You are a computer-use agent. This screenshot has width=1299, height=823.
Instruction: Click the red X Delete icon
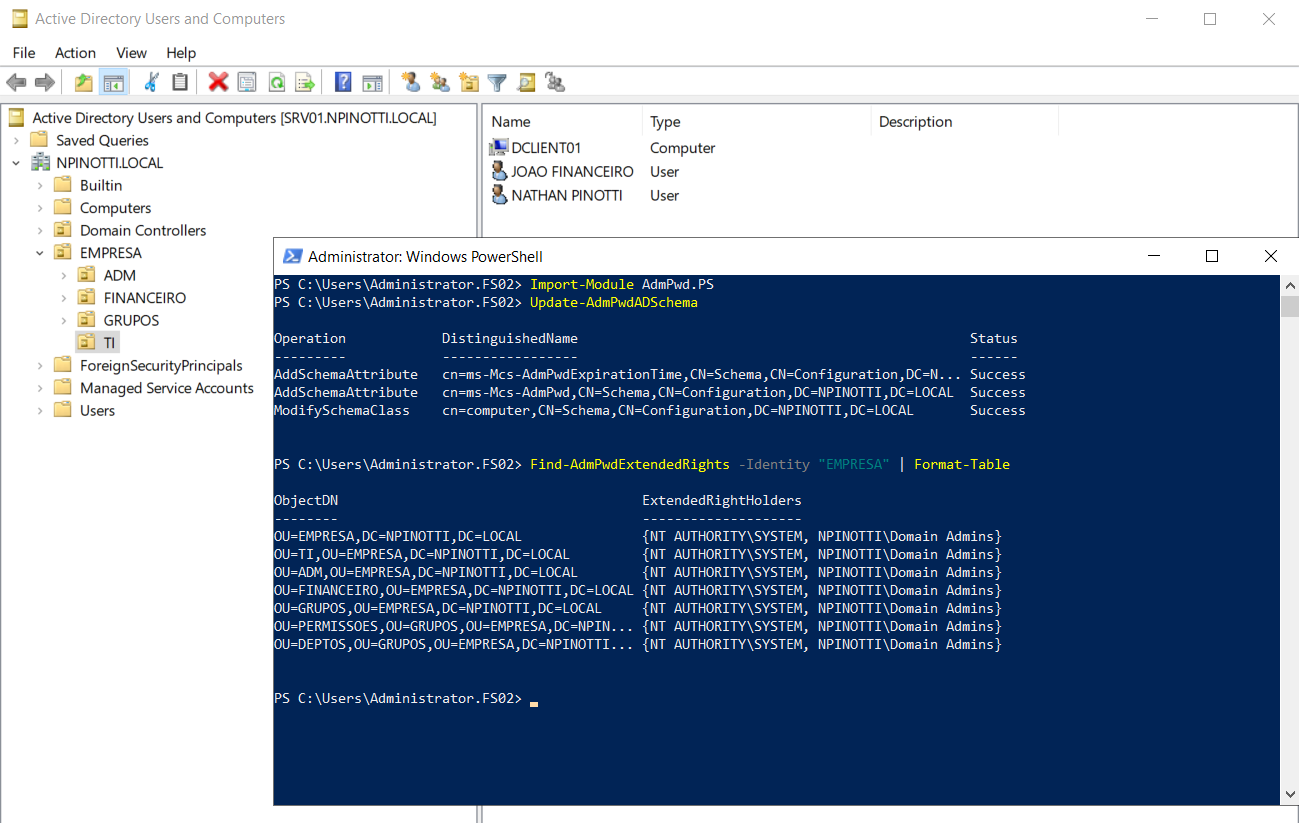[x=218, y=82]
